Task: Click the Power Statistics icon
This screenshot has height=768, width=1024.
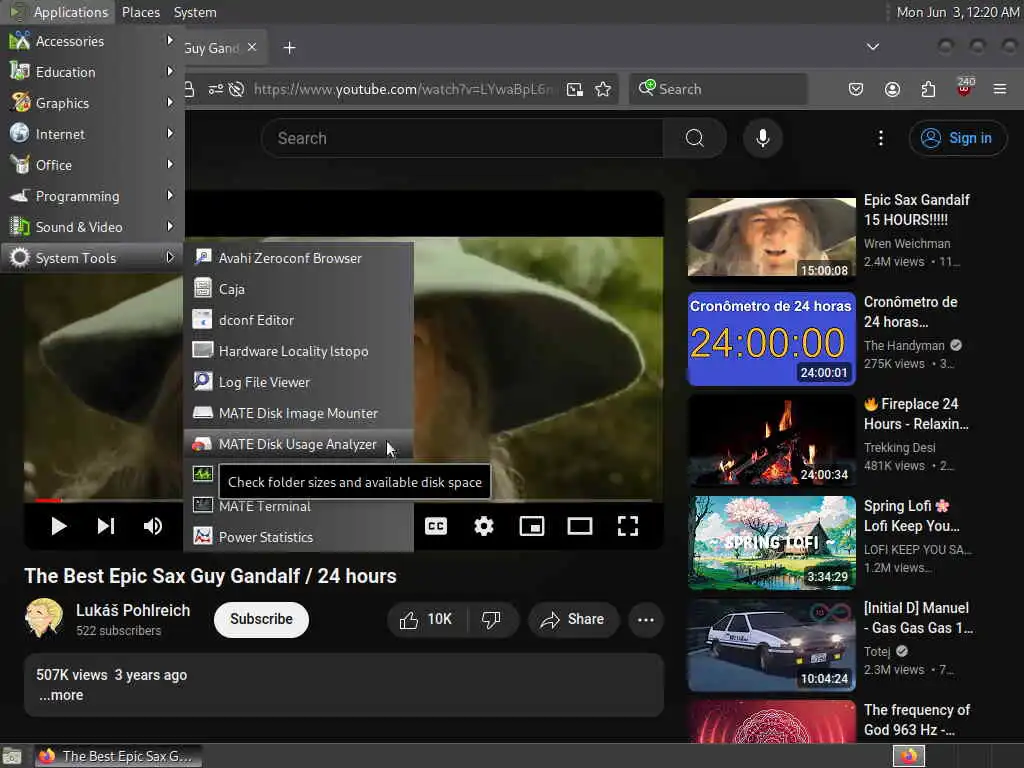Action: 203,537
